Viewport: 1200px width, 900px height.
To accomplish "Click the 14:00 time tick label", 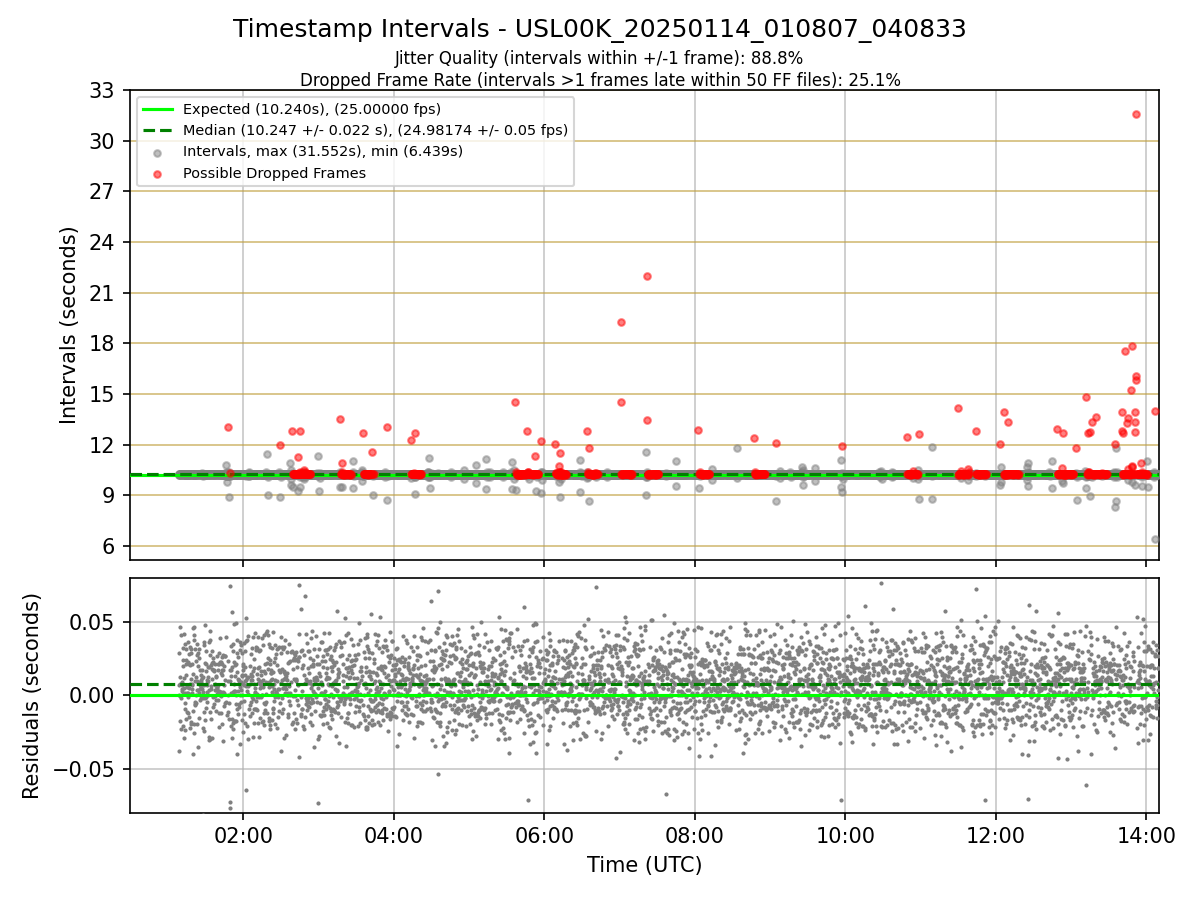I will click(x=1146, y=834).
